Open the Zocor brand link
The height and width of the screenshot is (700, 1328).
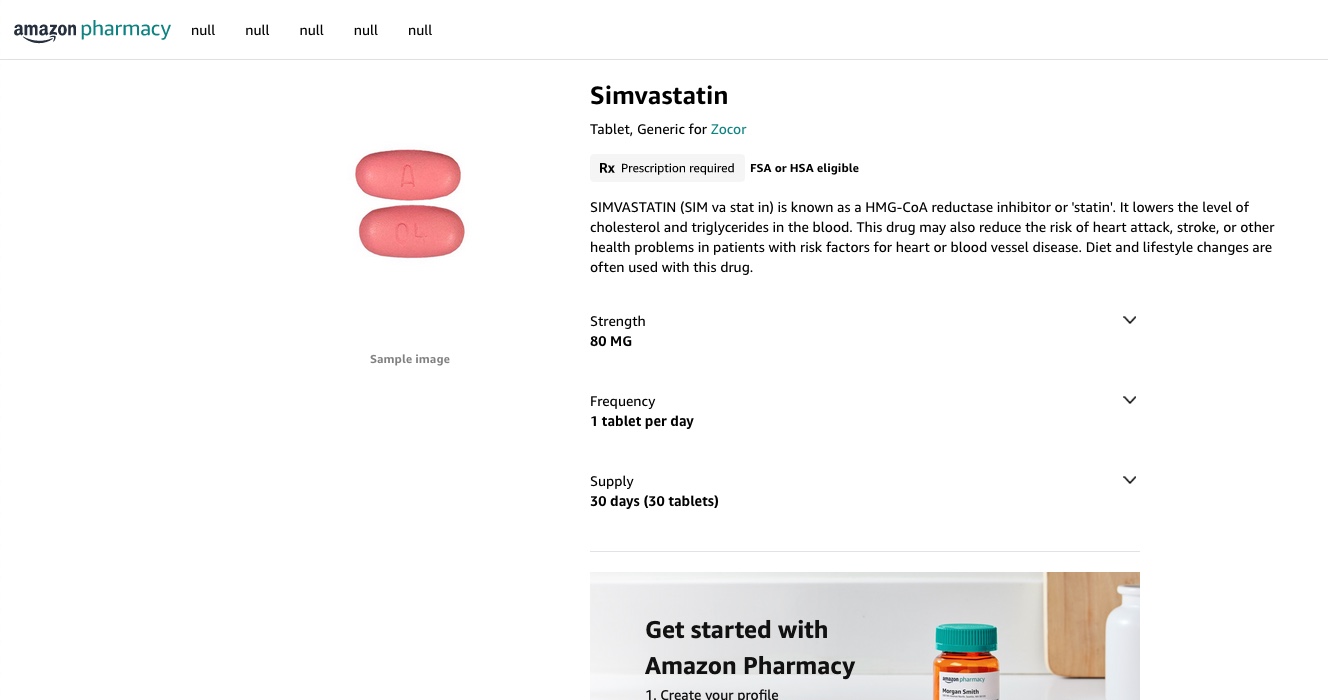click(x=728, y=129)
